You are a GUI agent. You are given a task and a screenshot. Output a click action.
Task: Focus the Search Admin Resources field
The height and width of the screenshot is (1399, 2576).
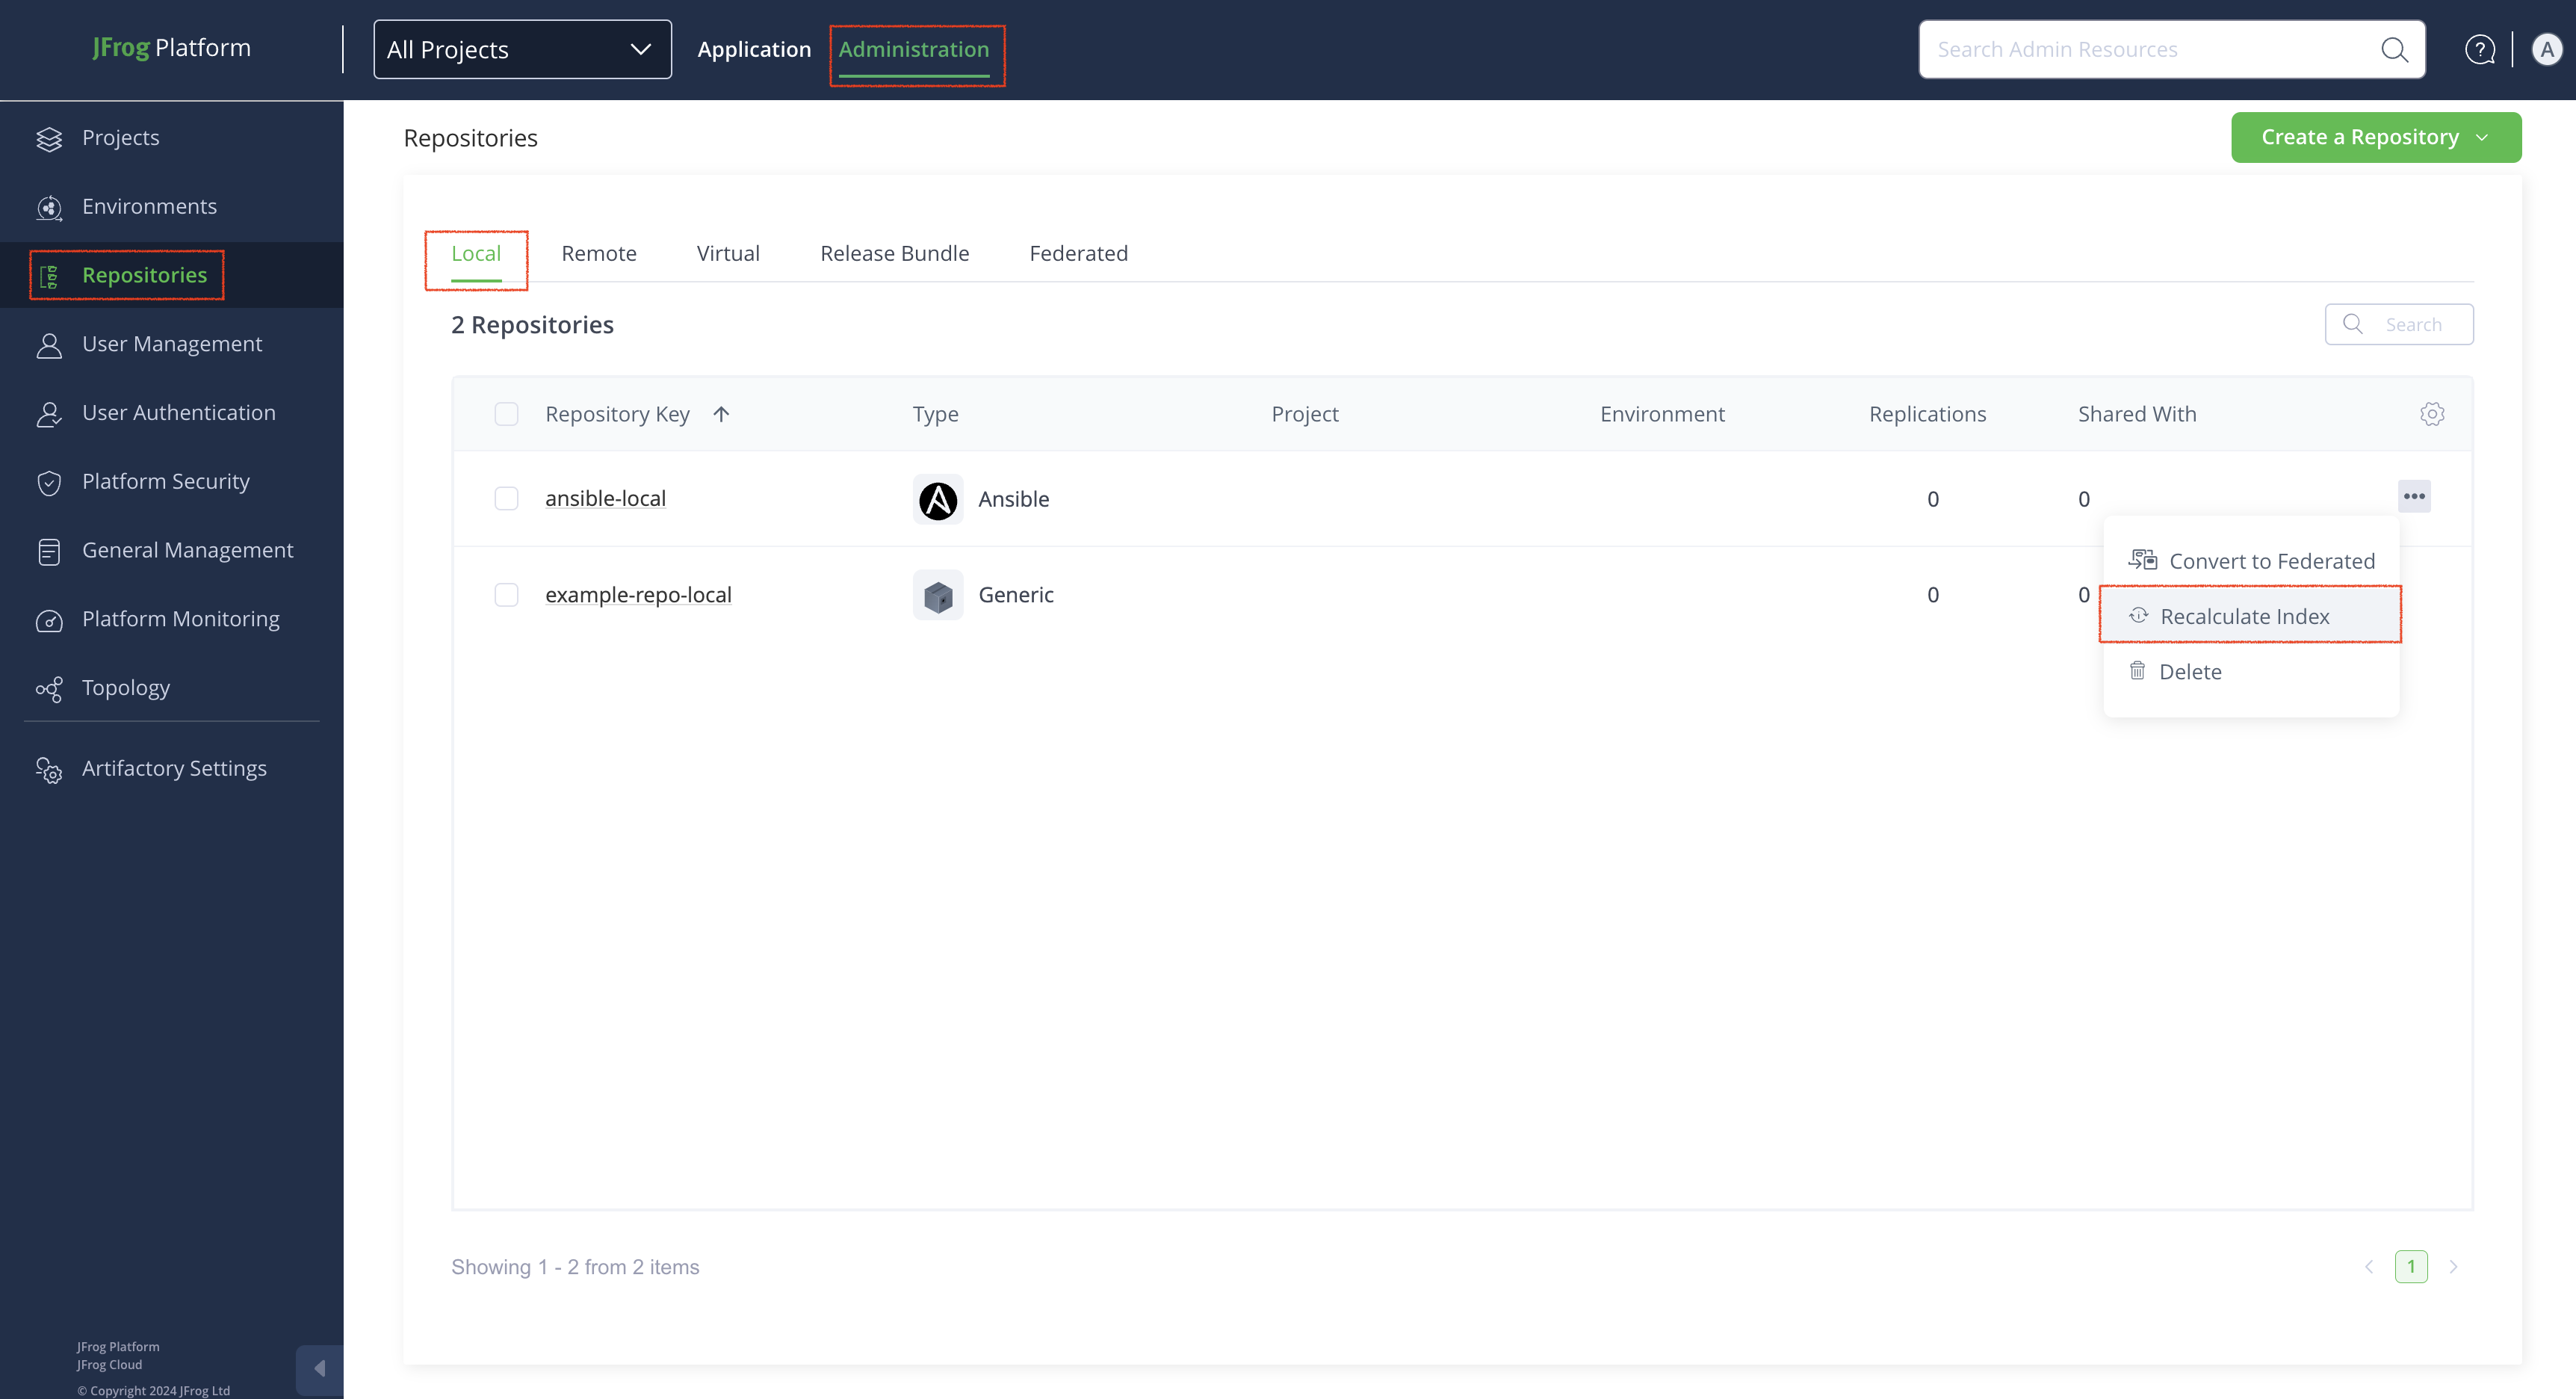click(x=2150, y=49)
